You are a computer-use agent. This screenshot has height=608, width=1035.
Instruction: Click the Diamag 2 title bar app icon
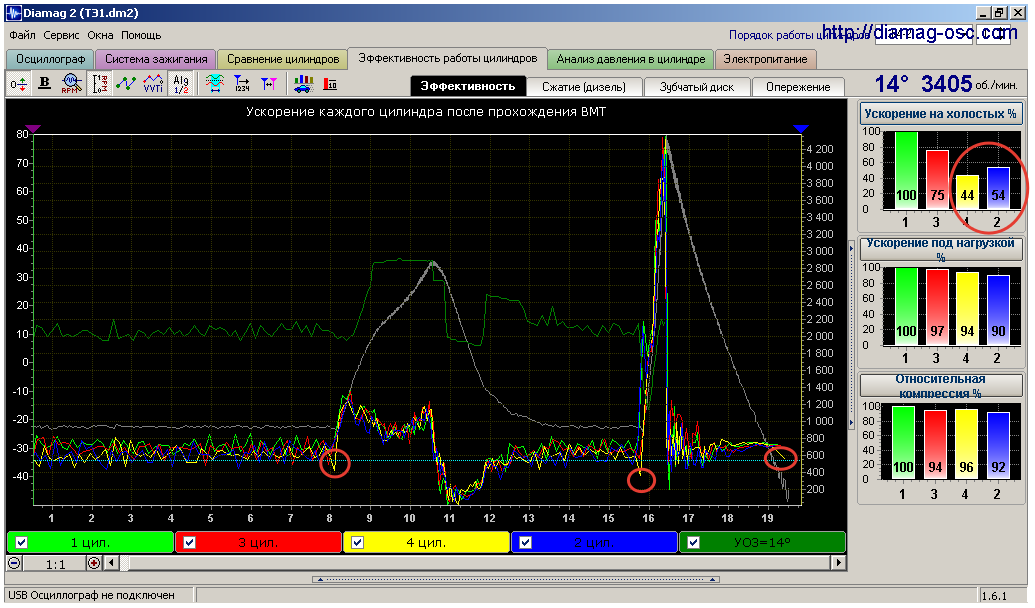[13, 12]
